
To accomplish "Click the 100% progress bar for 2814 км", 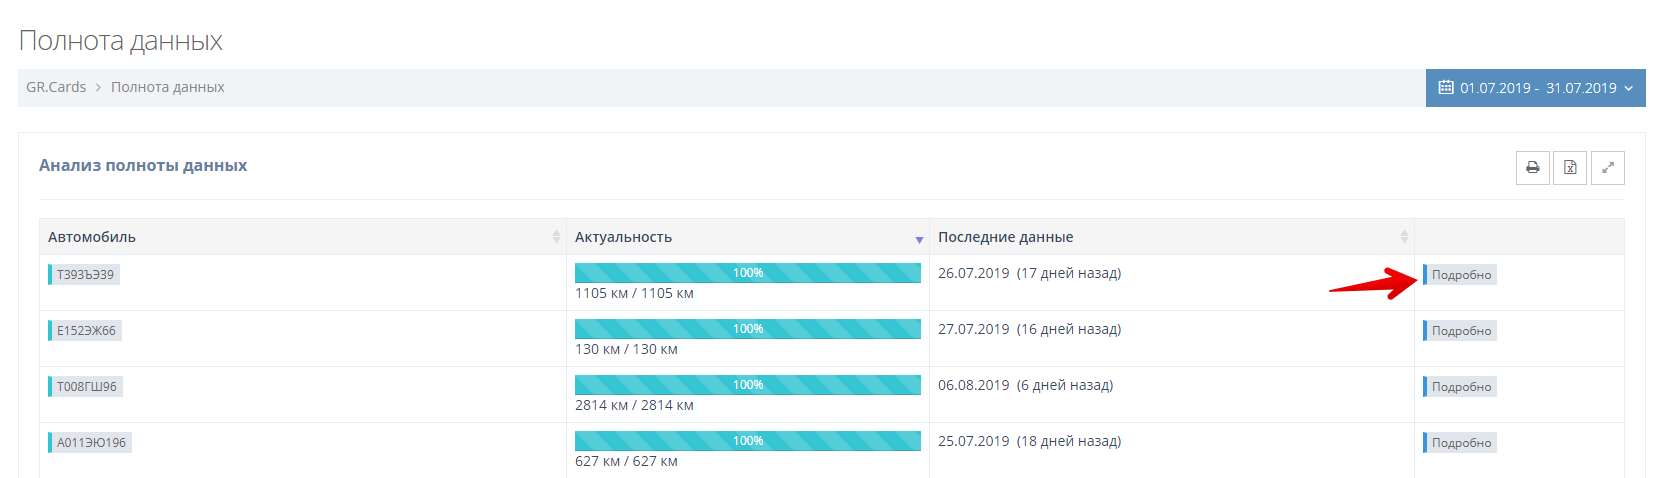I will click(x=747, y=385).
